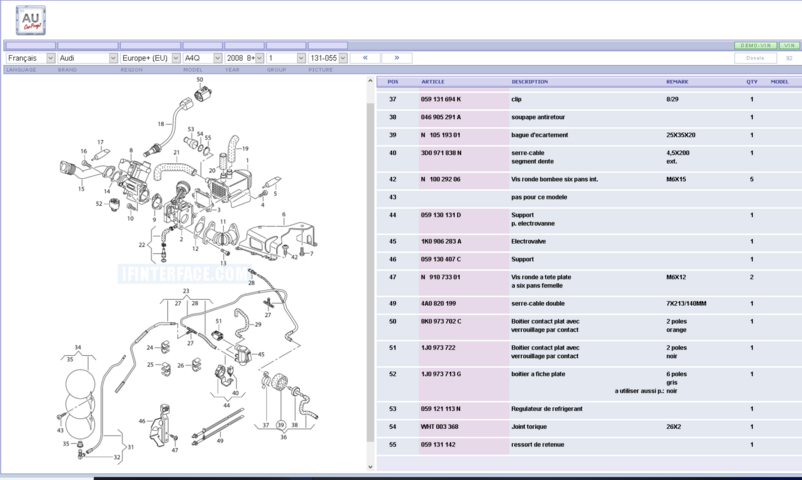Click part 45 electrovalve in the diagram
The image size is (802, 480).
pyautogui.click(x=242, y=355)
